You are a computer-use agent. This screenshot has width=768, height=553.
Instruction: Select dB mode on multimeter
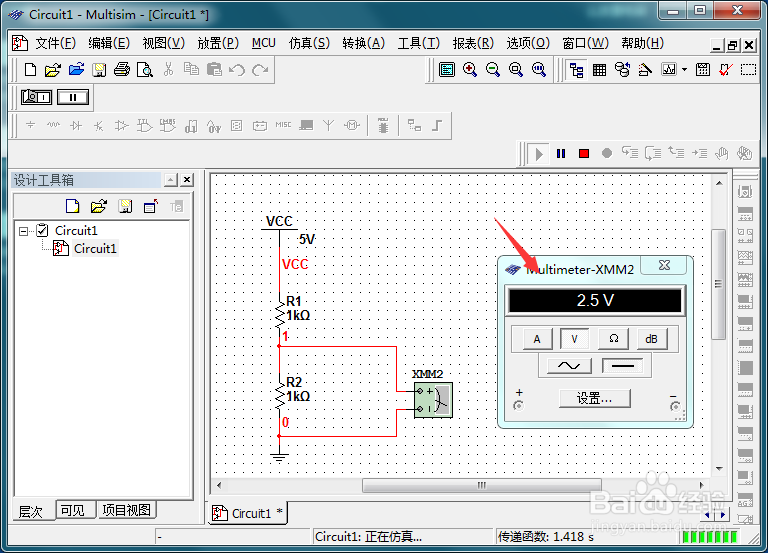651,339
